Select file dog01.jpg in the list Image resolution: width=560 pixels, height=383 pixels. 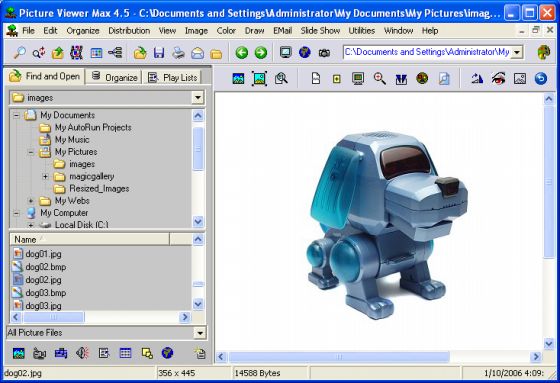[43, 254]
